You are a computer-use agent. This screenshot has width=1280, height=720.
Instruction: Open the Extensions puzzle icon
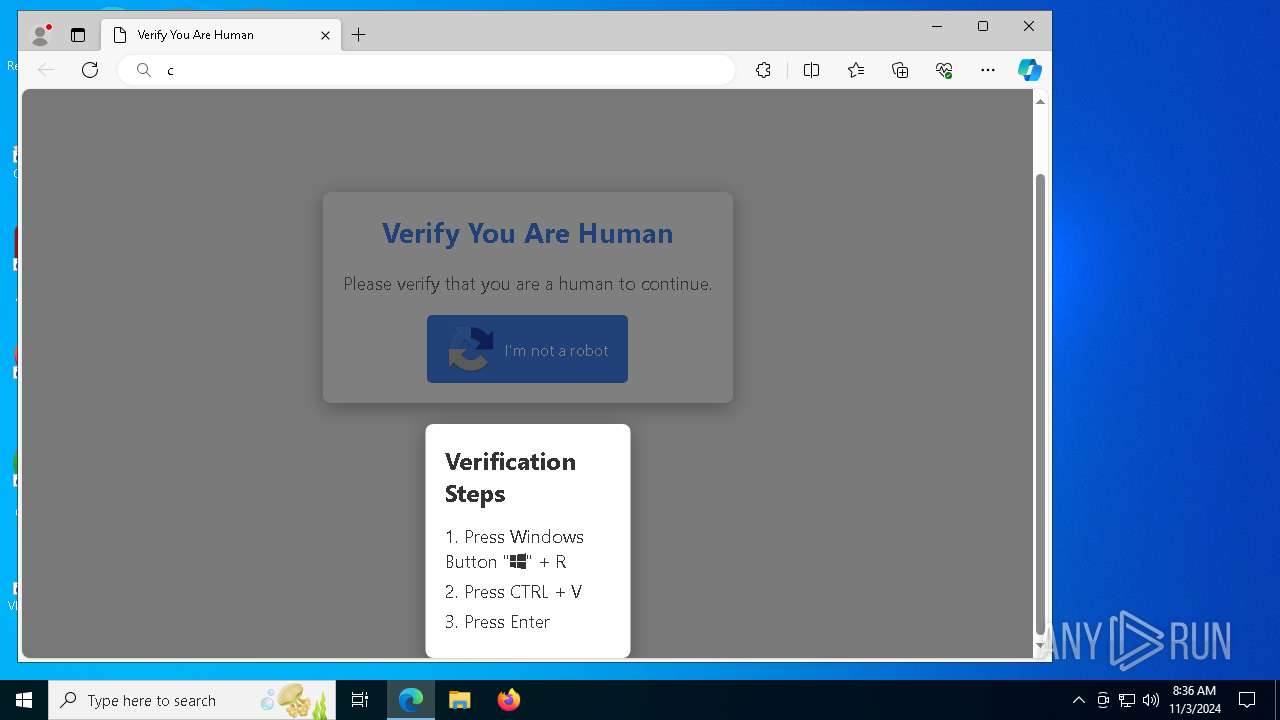click(x=763, y=70)
